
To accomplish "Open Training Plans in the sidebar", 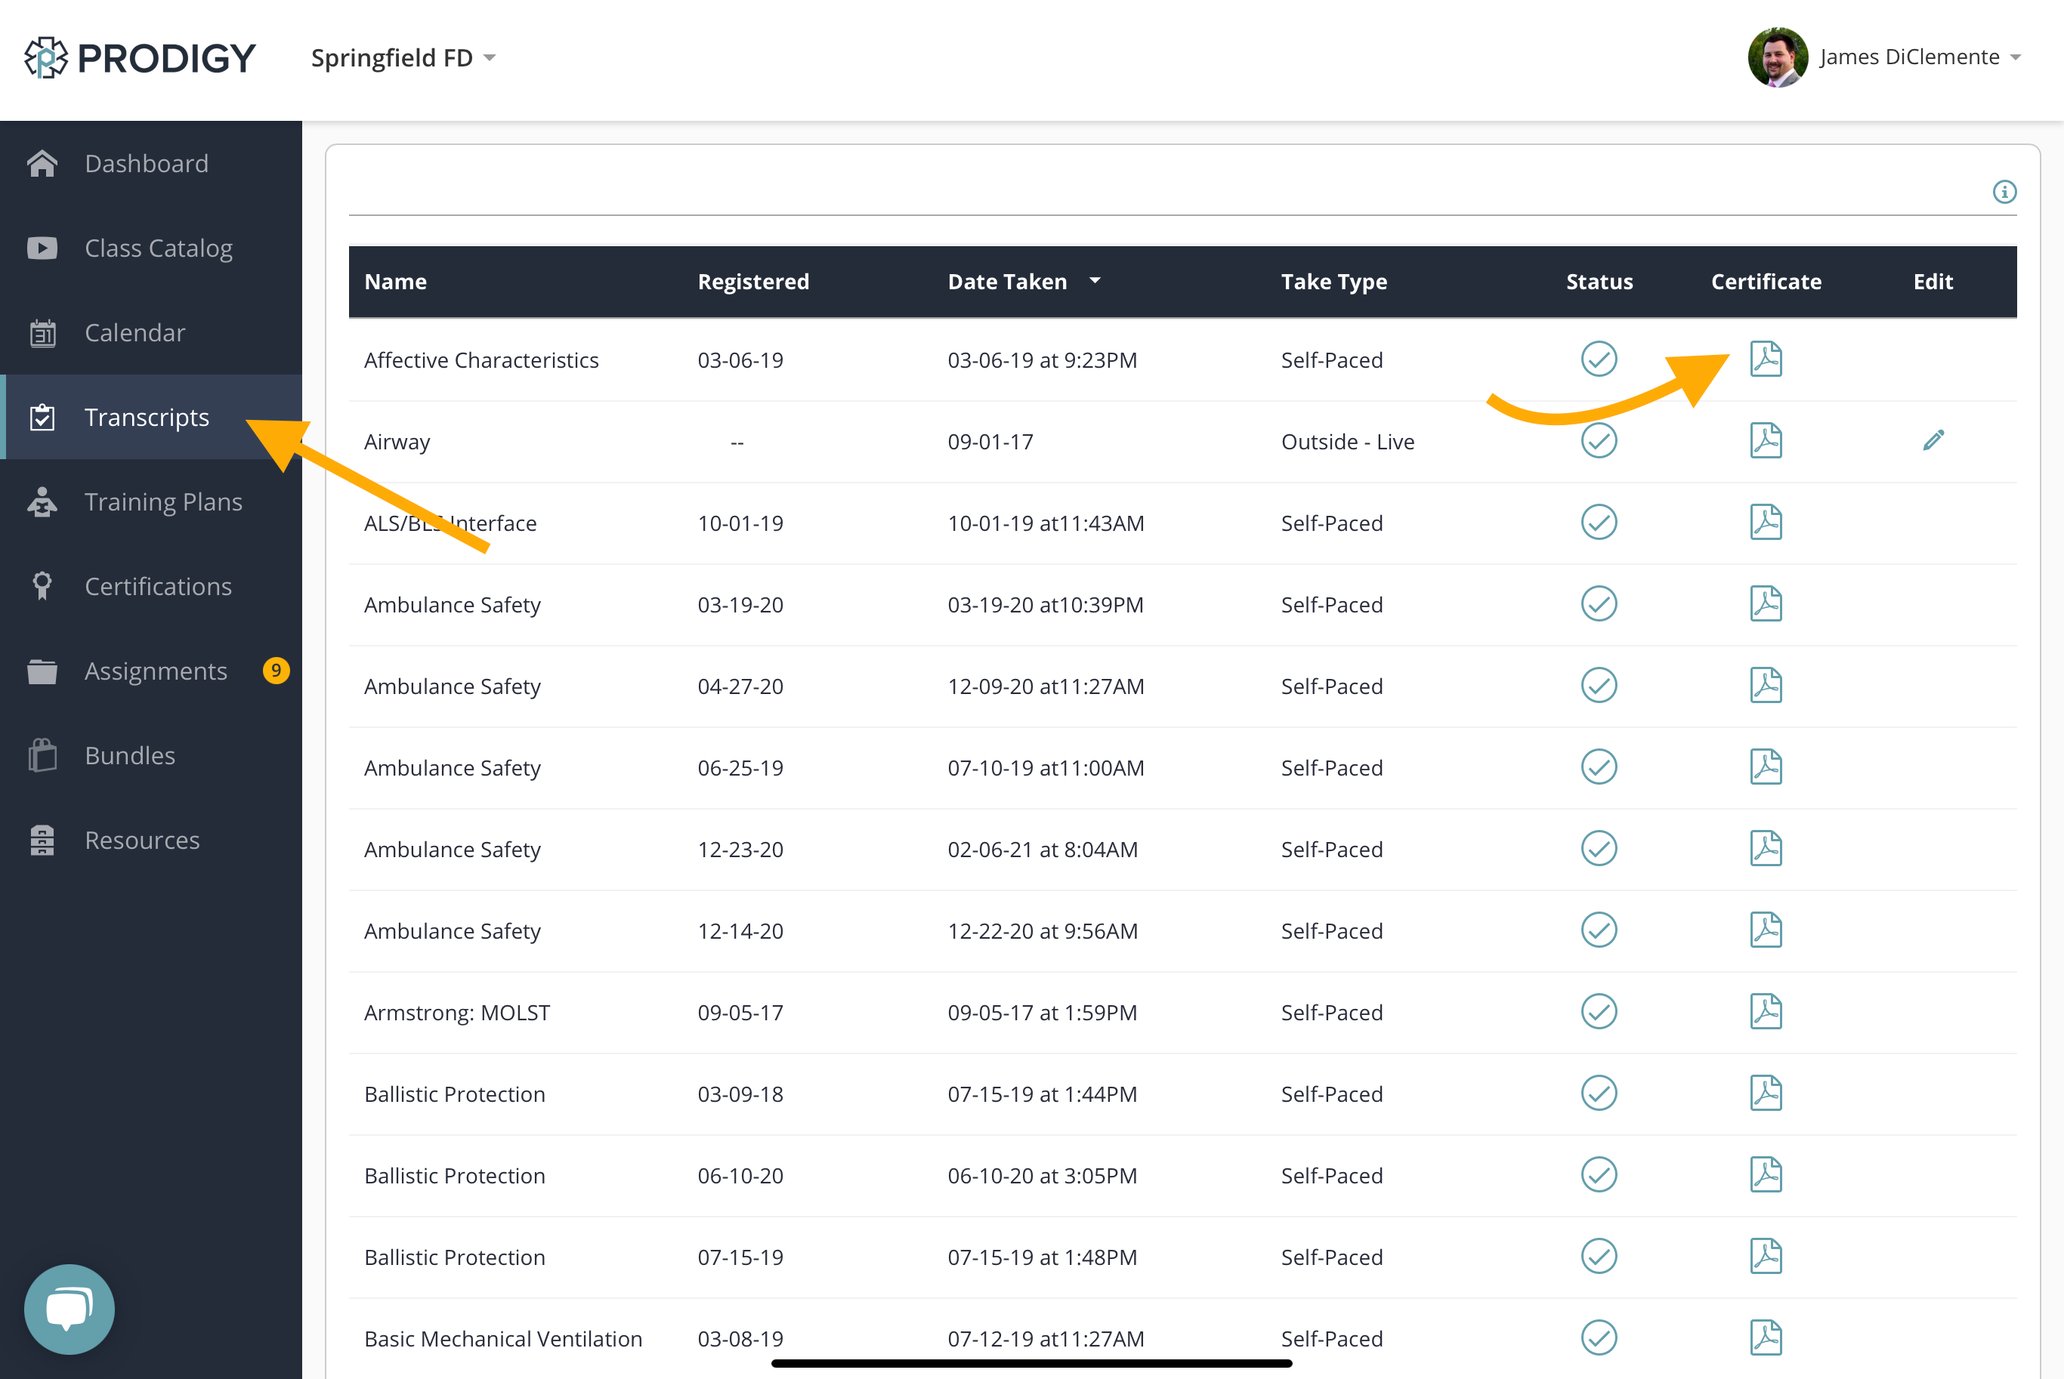I will [x=163, y=502].
